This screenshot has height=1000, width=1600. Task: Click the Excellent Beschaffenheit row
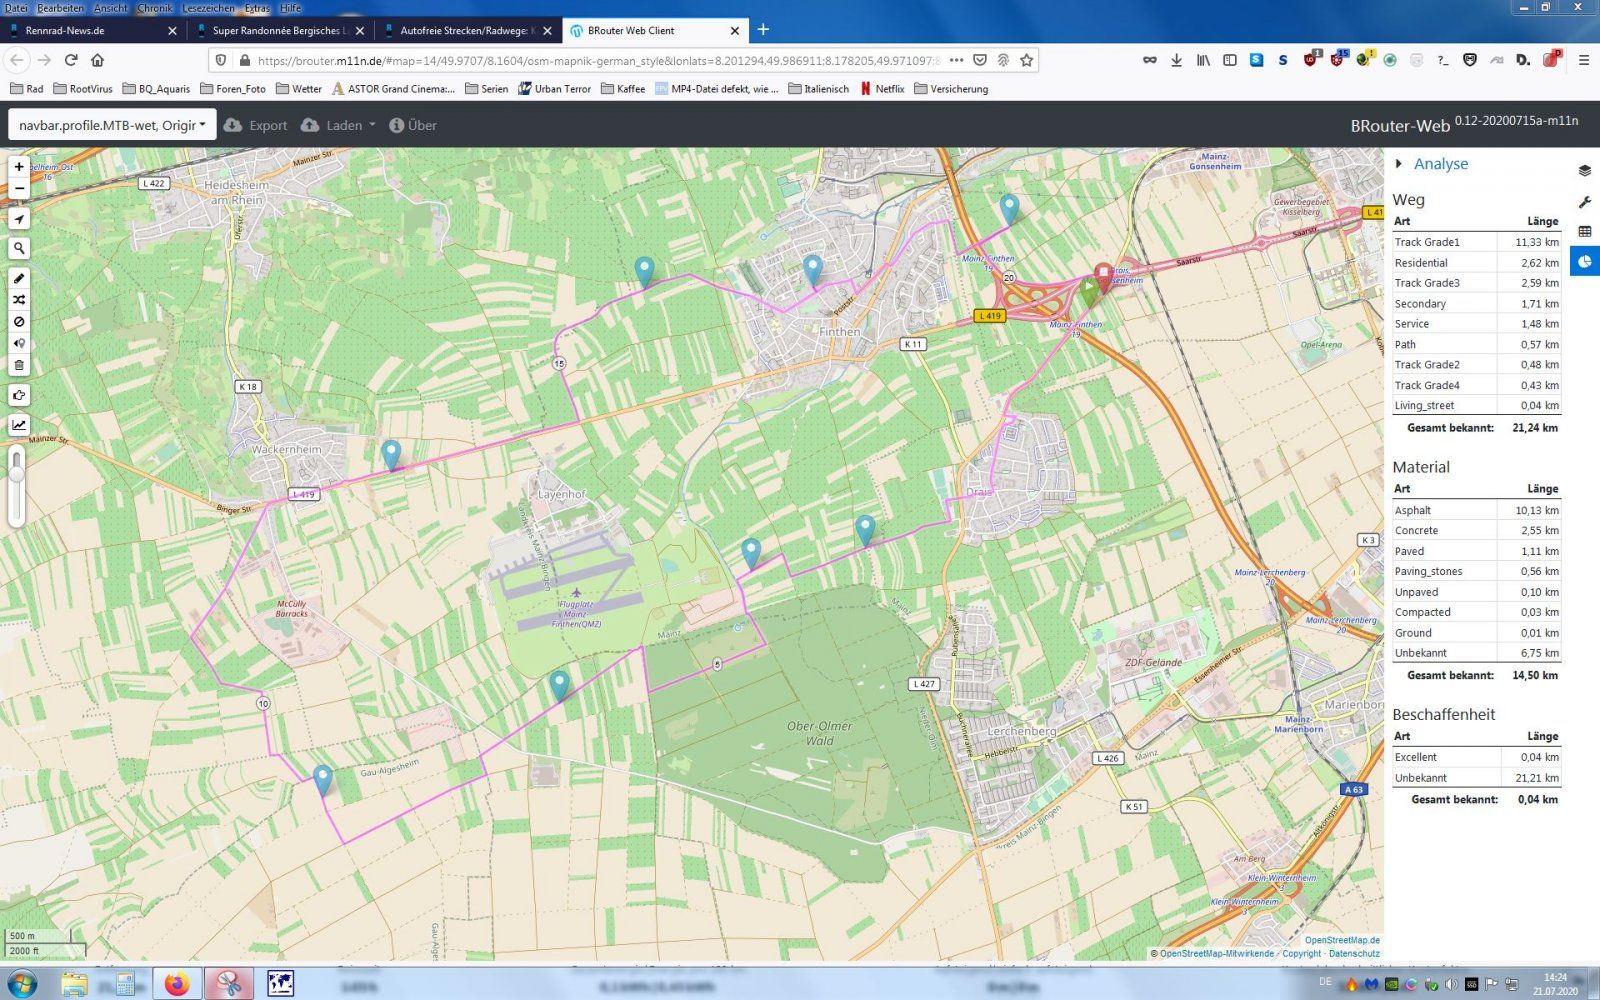[1477, 757]
